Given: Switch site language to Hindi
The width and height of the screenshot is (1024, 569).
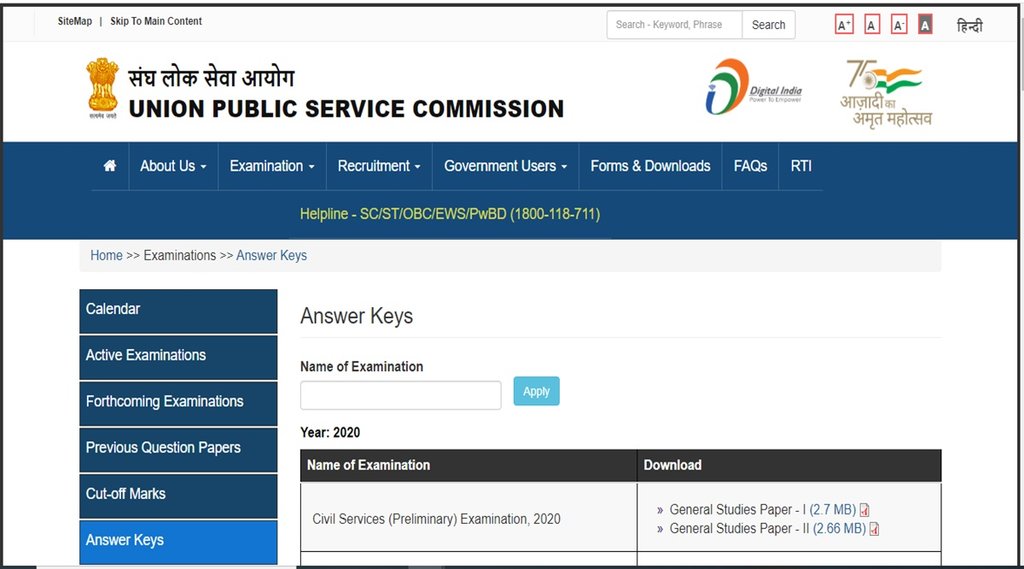Looking at the screenshot, I should [x=969, y=26].
